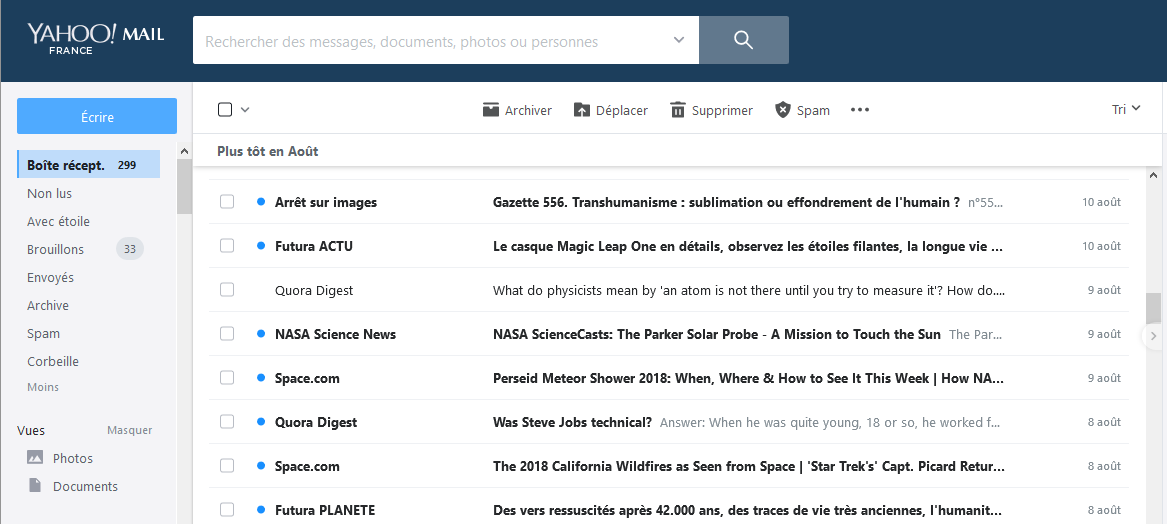Click the message list scrollbar thumb
The width and height of the screenshot is (1167, 524).
[x=1154, y=307]
